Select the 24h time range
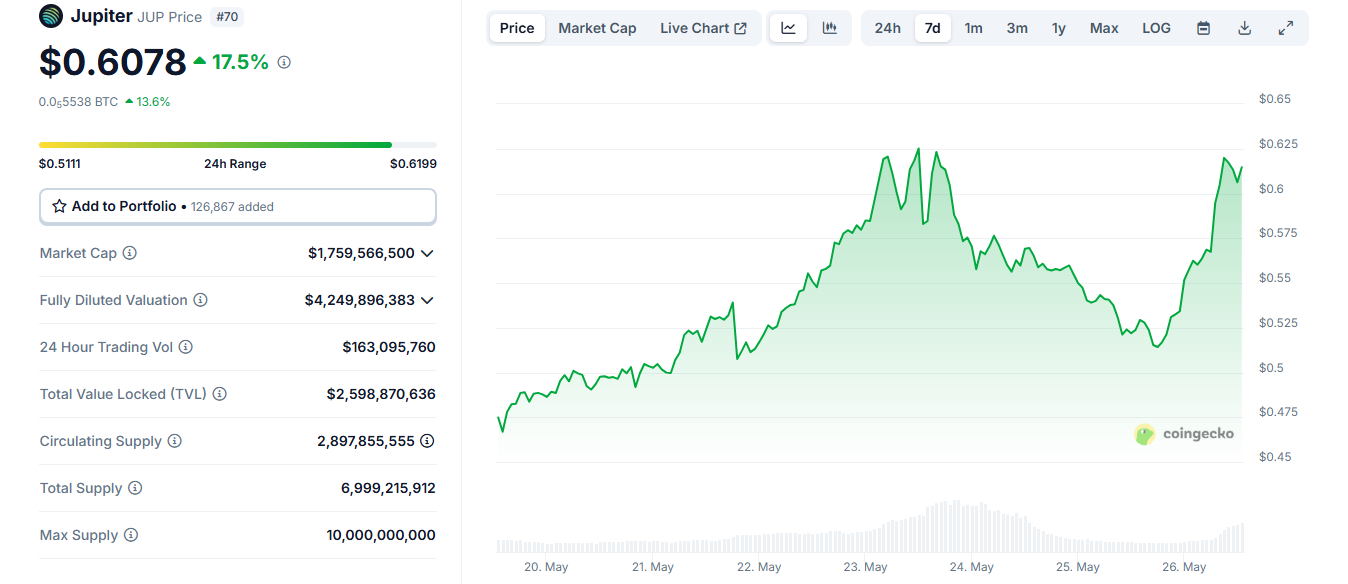Viewport: 1348px width, 584px height. coord(888,28)
